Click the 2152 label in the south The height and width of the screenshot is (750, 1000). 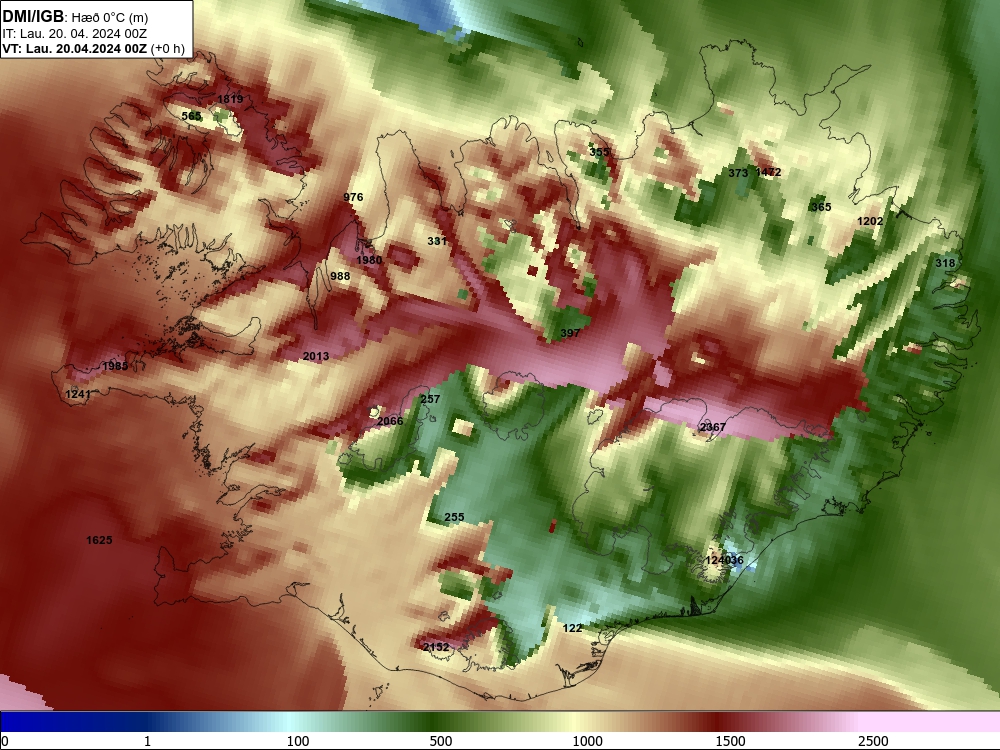(x=436, y=647)
